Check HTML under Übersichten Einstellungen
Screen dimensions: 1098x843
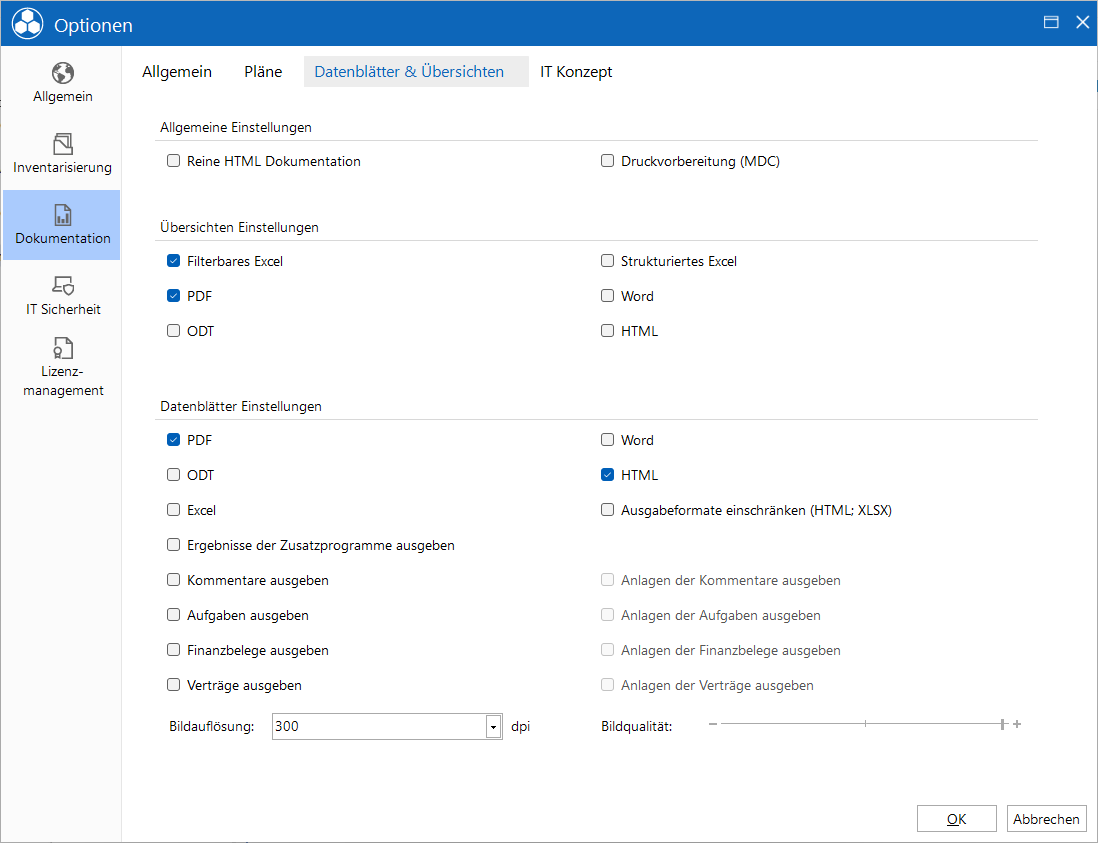click(x=607, y=331)
